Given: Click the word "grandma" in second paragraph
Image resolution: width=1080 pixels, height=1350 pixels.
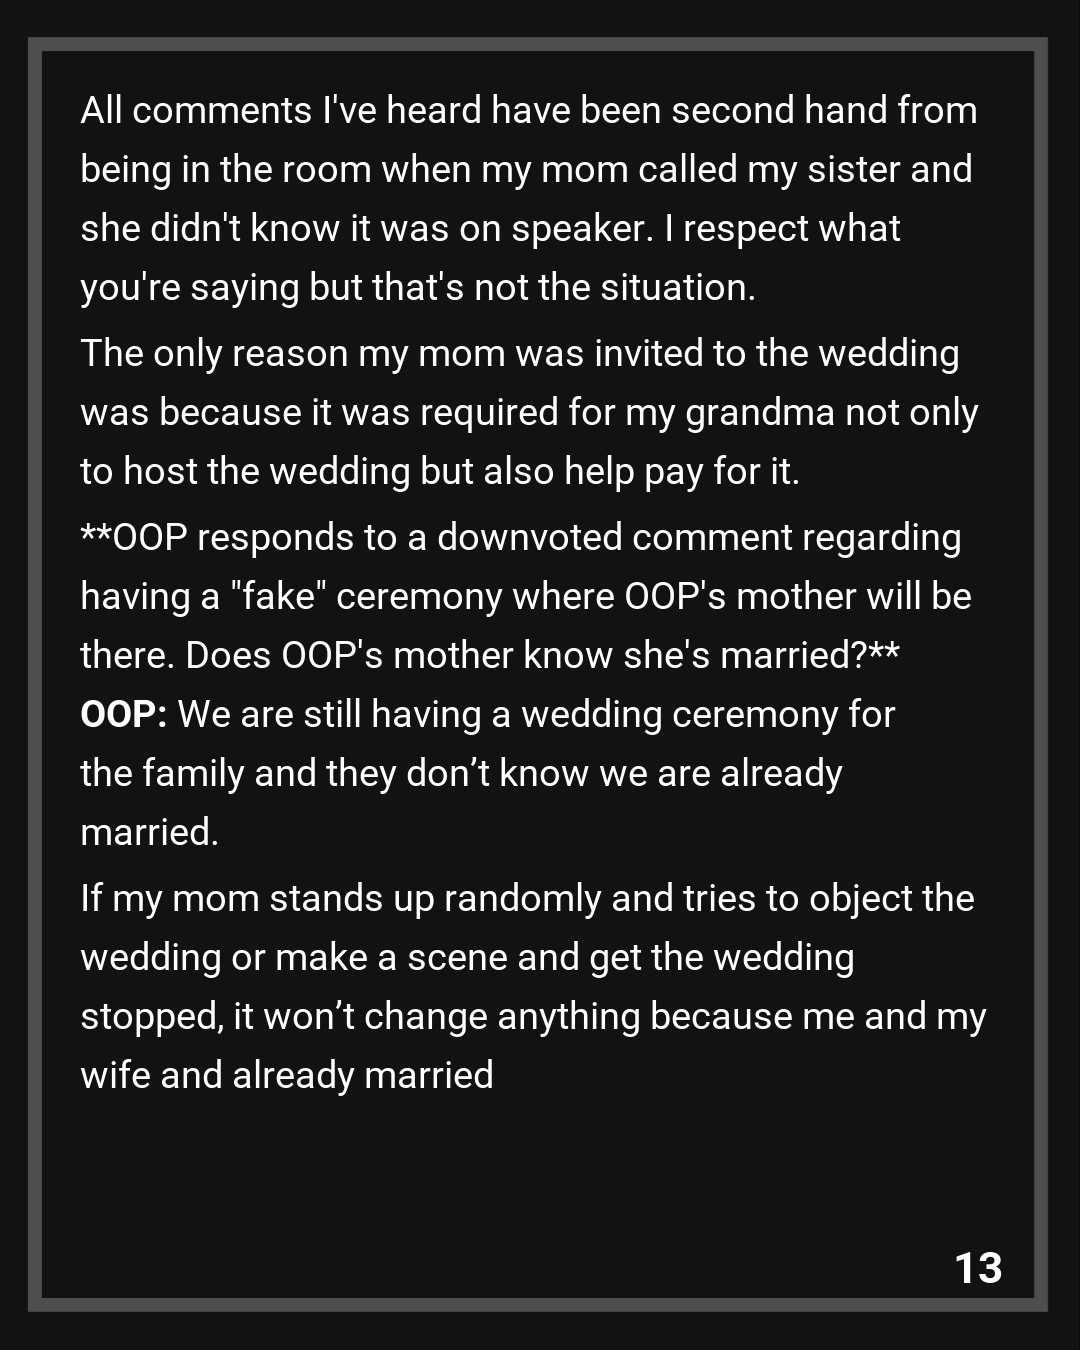Looking at the screenshot, I should coord(759,412).
